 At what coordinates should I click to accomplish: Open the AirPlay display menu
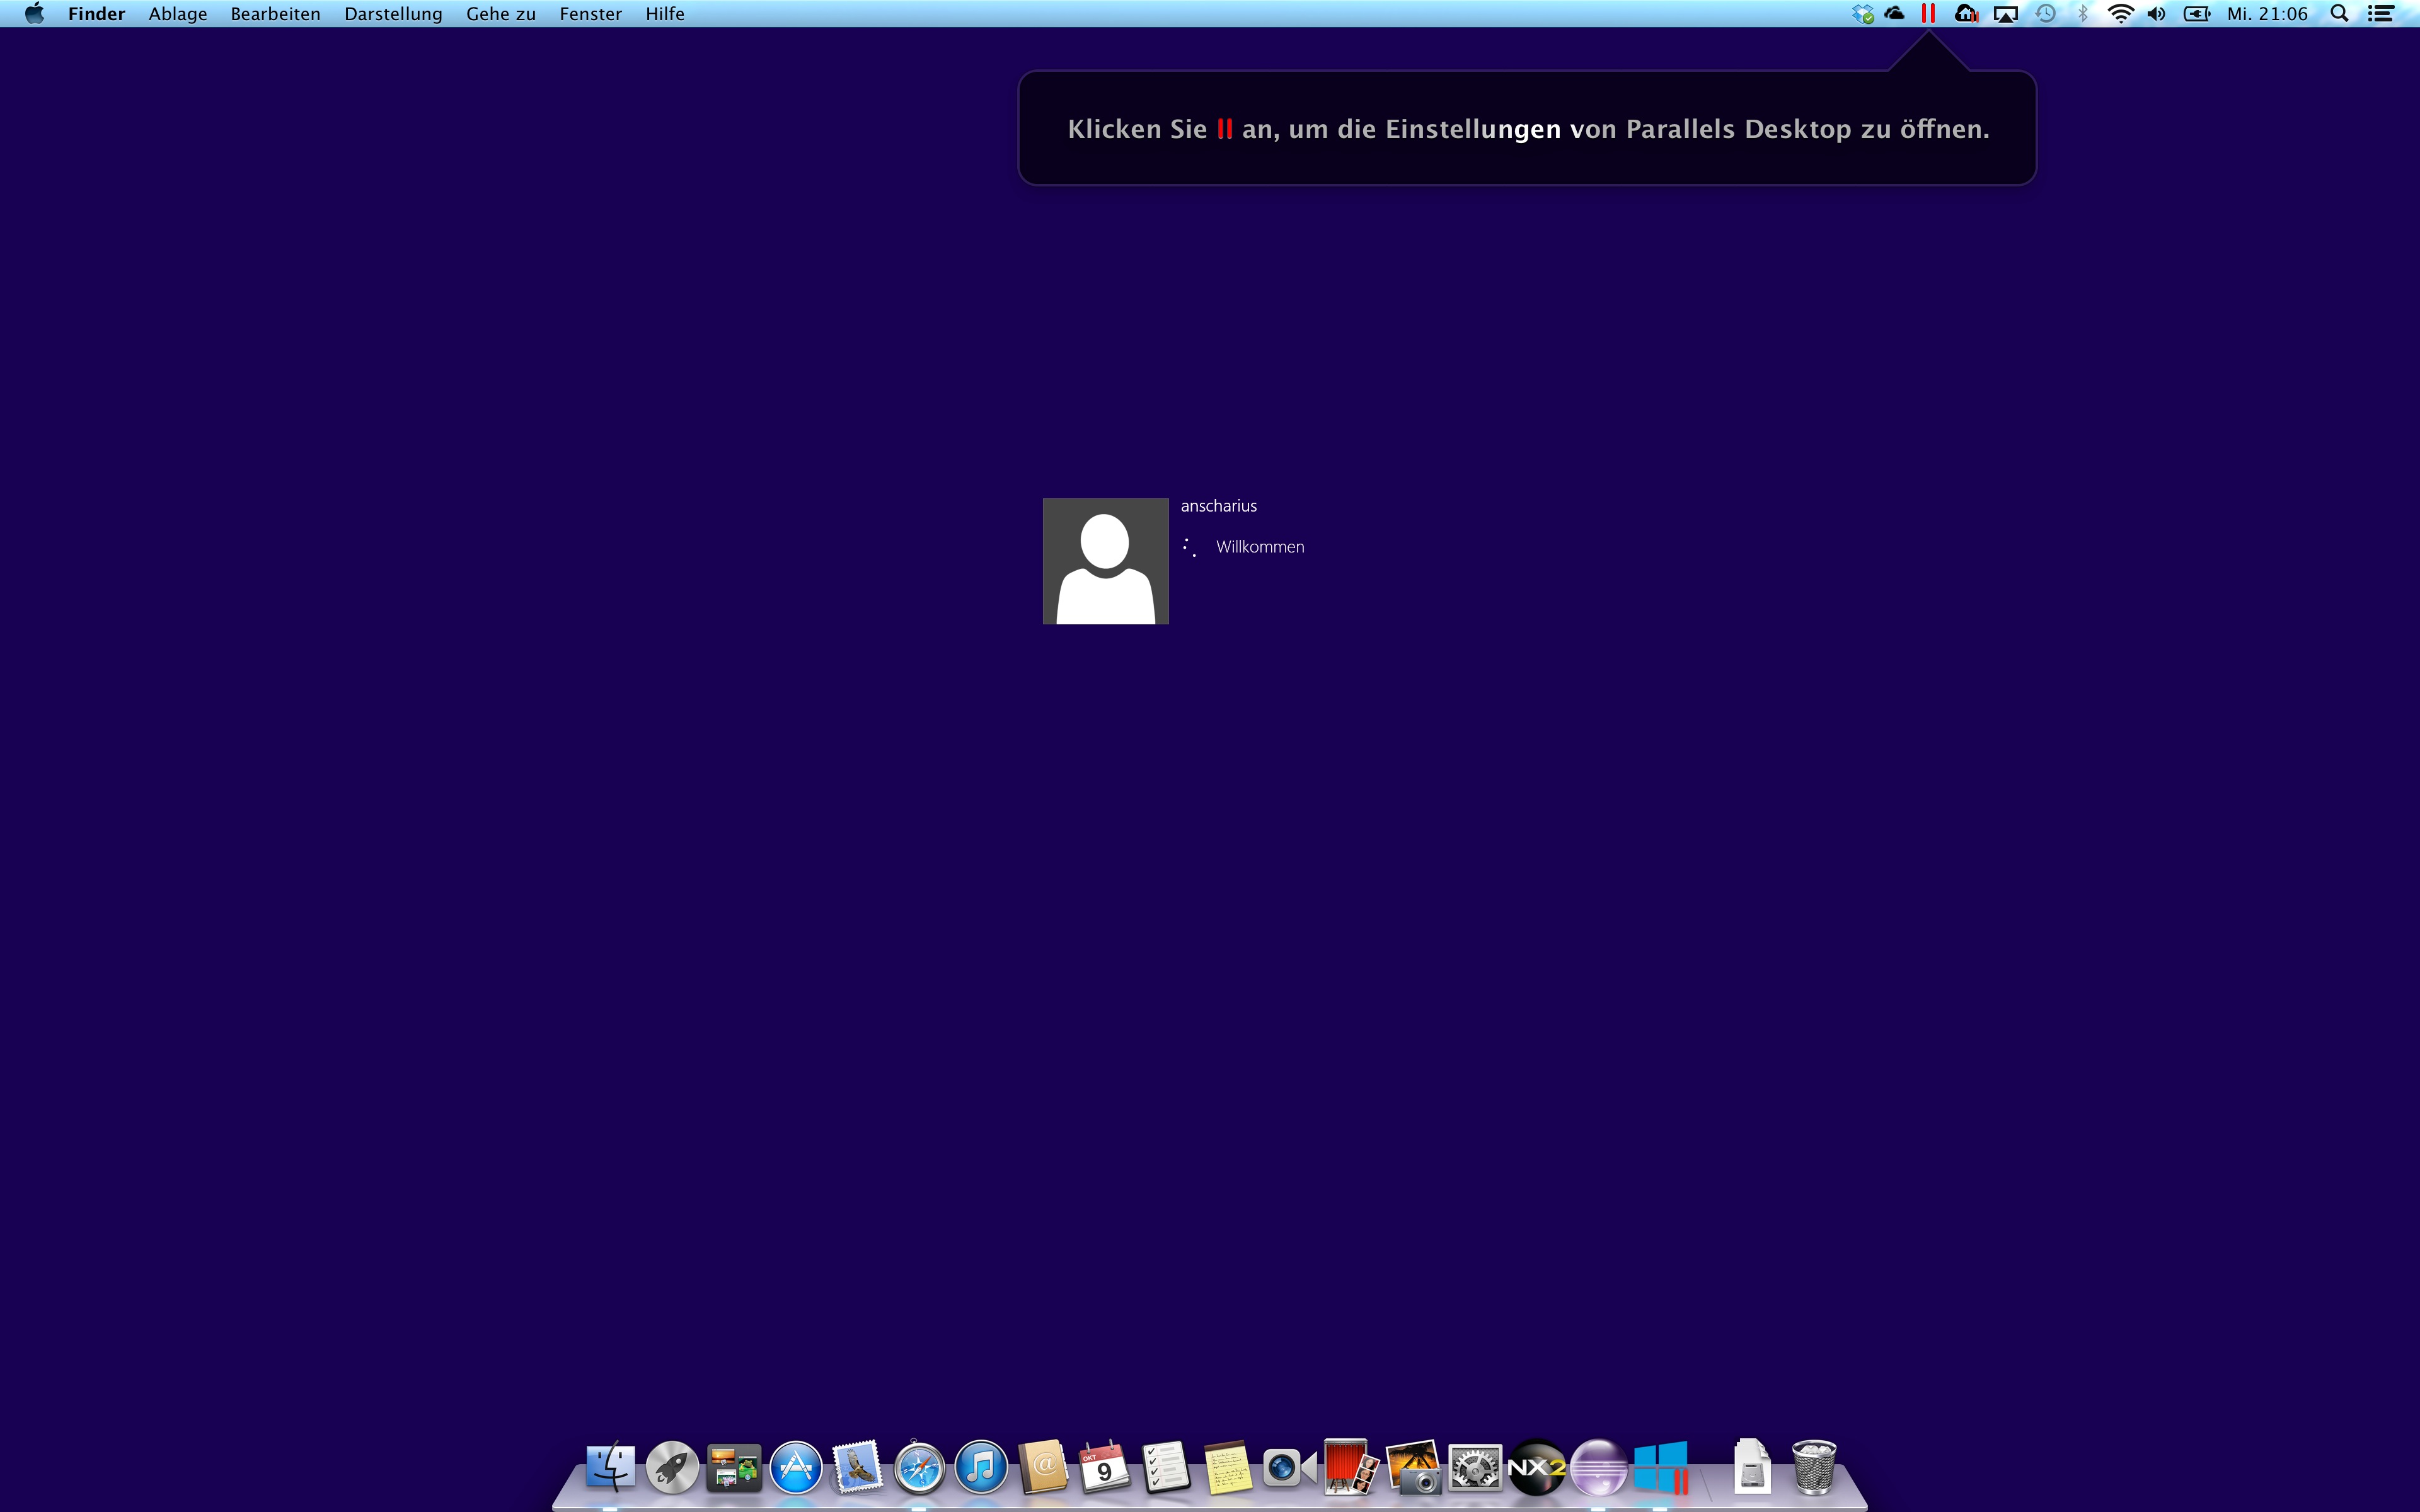[x=2005, y=14]
